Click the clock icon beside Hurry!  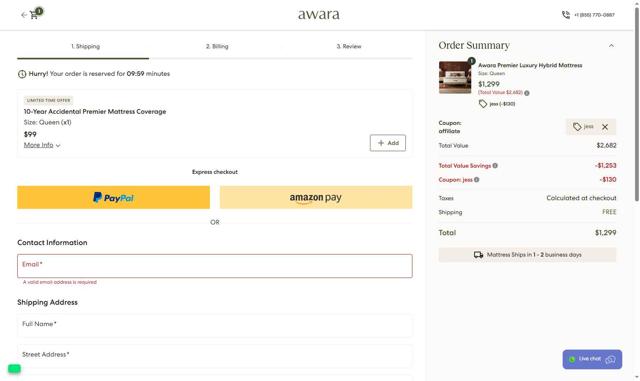[x=22, y=74]
